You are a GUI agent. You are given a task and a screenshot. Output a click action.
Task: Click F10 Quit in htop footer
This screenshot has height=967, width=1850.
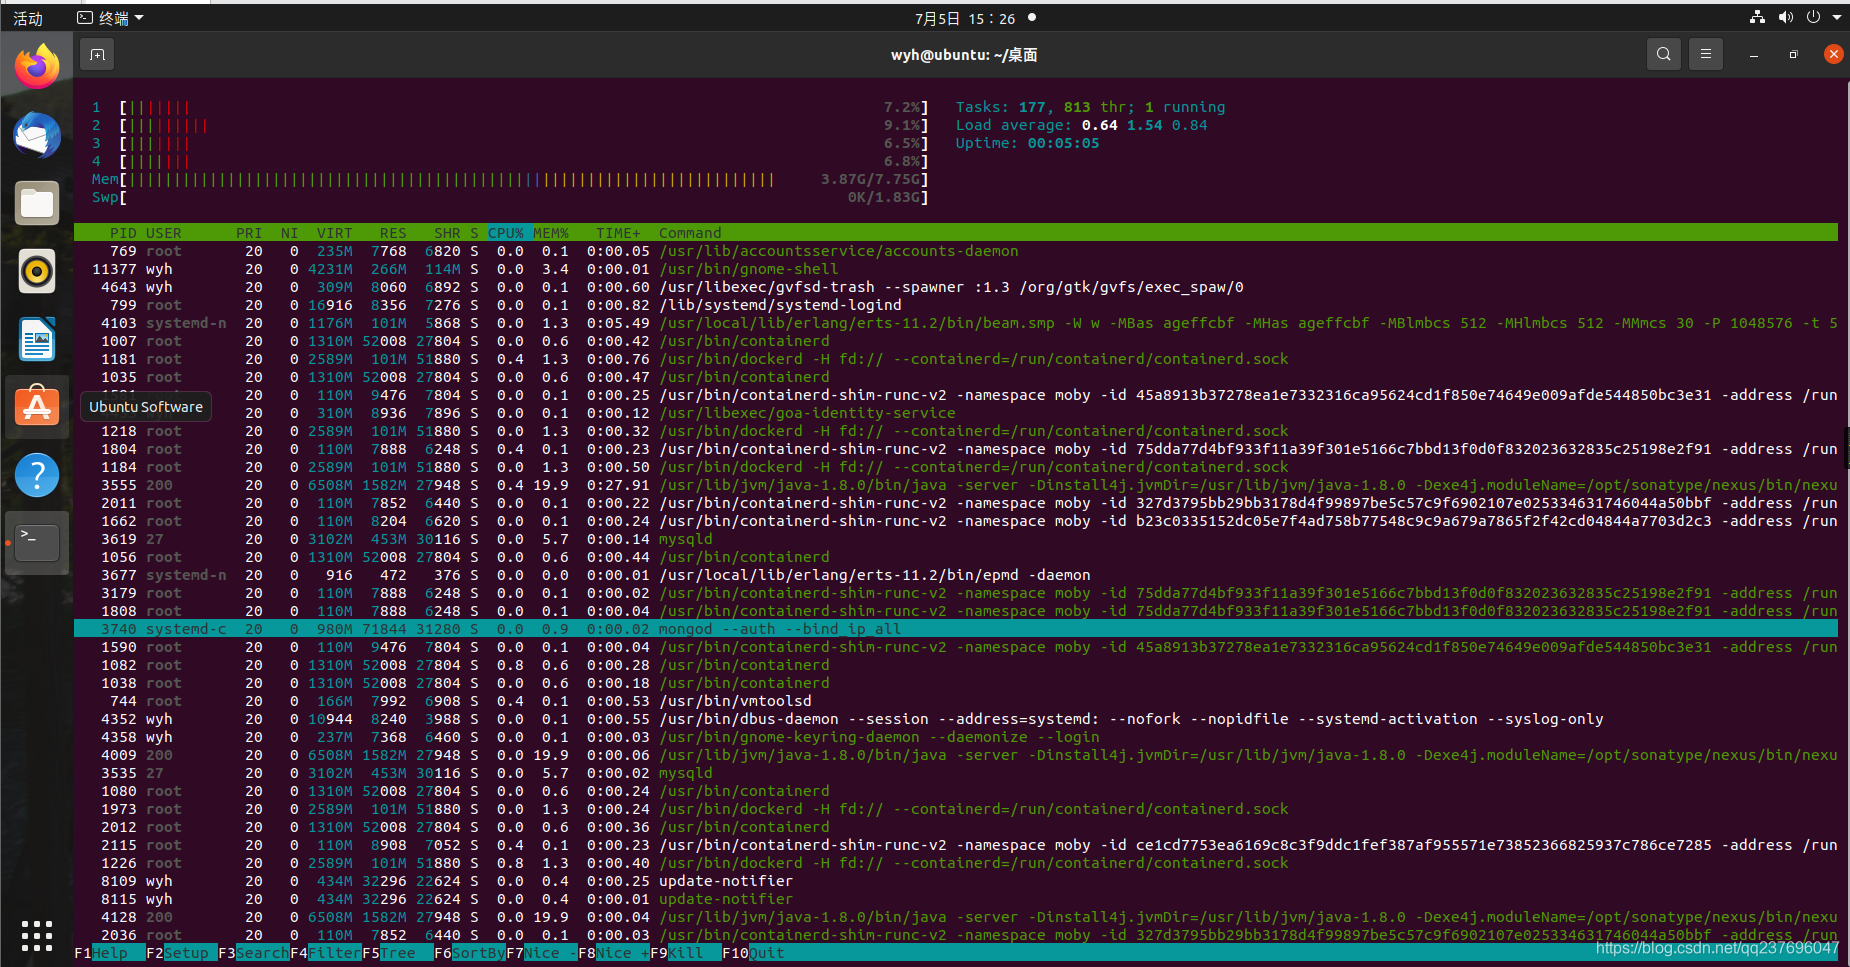753,953
